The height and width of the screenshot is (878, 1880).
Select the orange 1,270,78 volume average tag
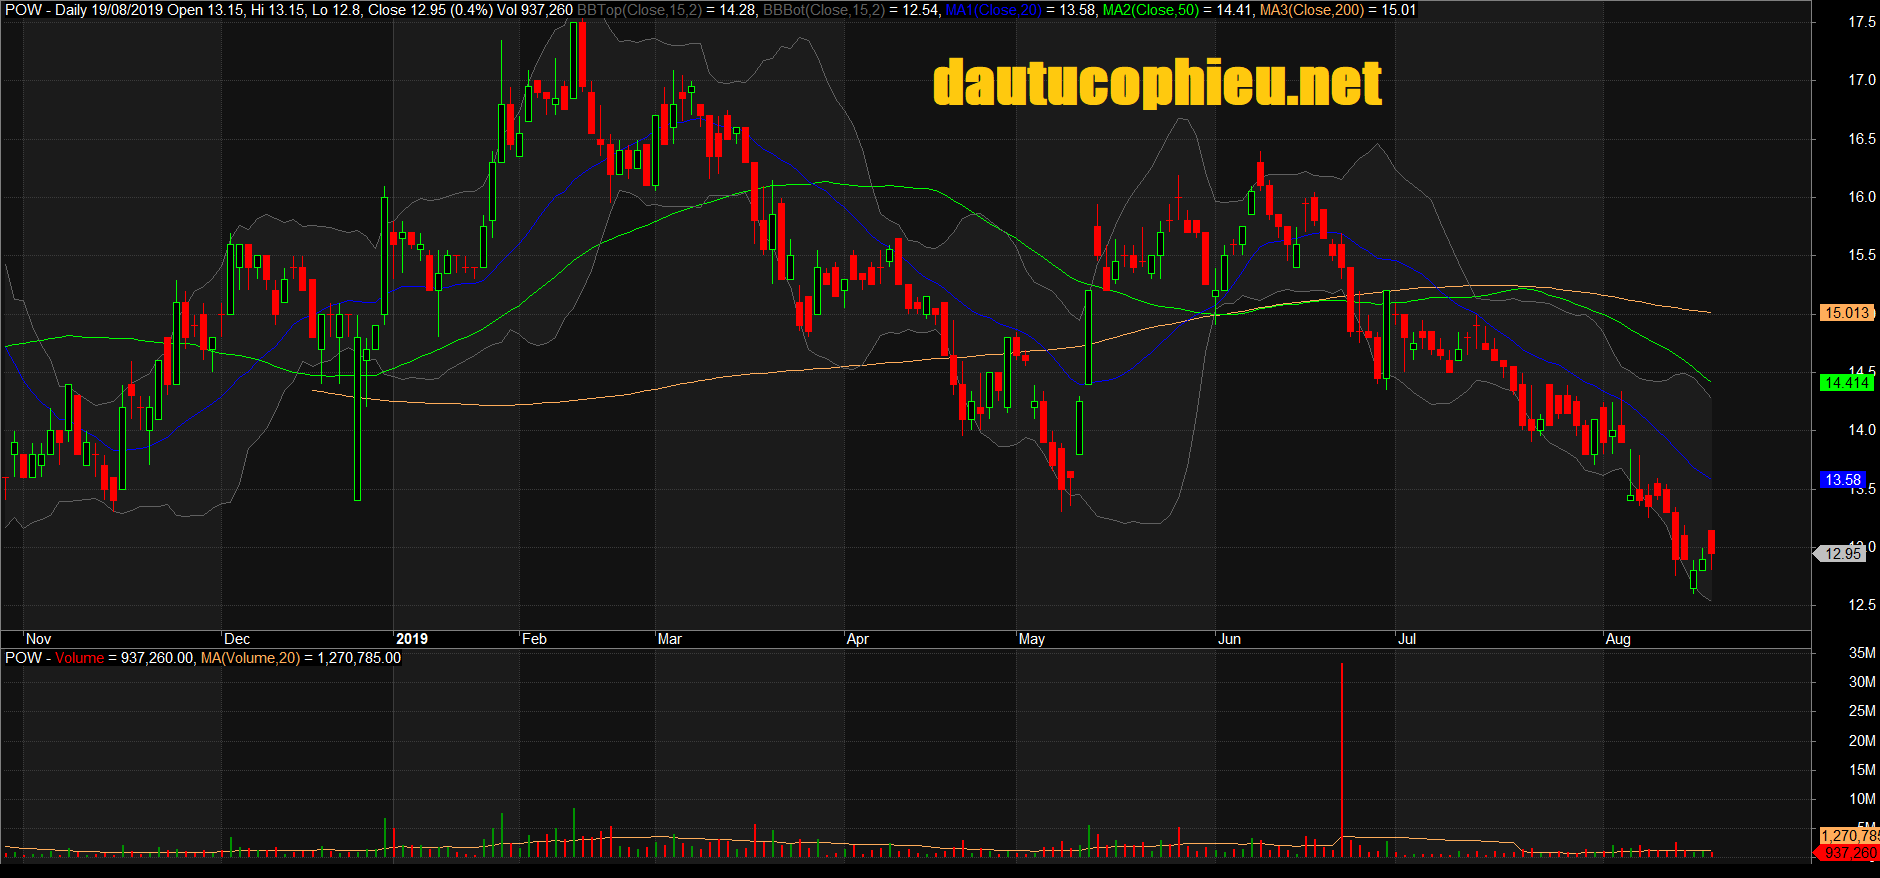click(x=1850, y=836)
